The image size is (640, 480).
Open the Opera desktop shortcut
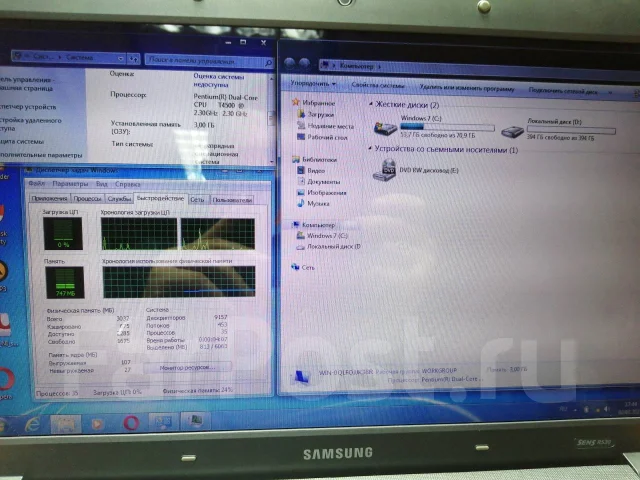pos(6,380)
